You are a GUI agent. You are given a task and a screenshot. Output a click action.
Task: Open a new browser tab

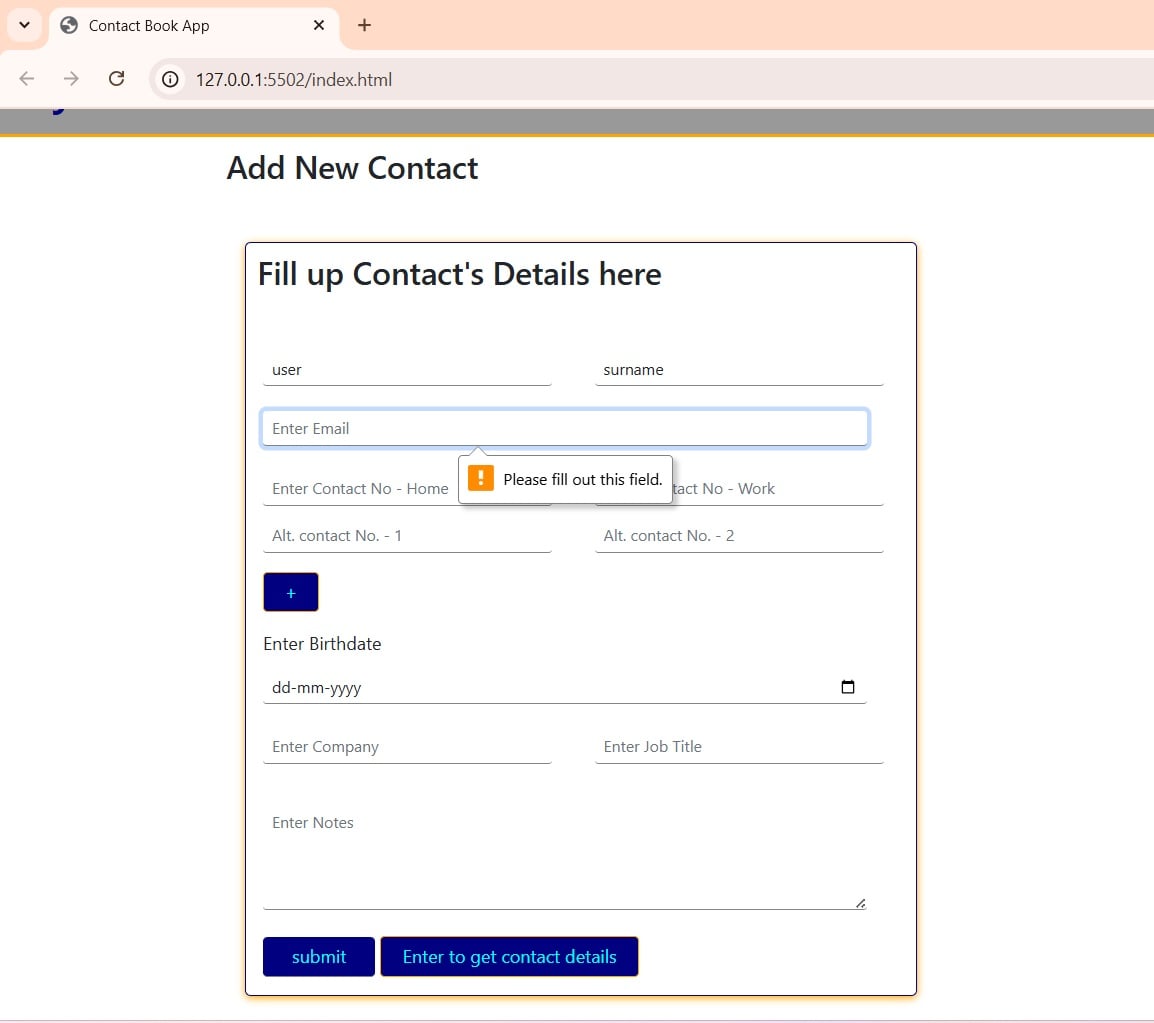[x=364, y=25]
